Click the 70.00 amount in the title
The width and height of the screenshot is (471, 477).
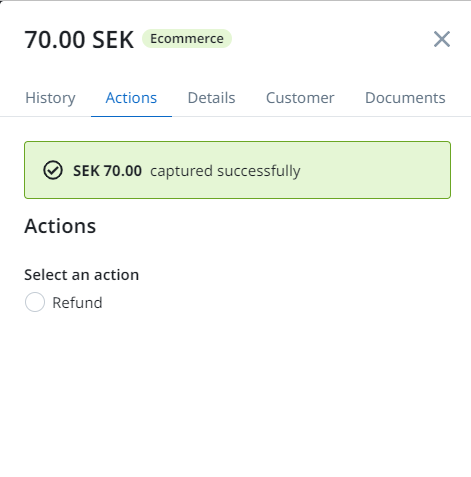[x=55, y=40]
